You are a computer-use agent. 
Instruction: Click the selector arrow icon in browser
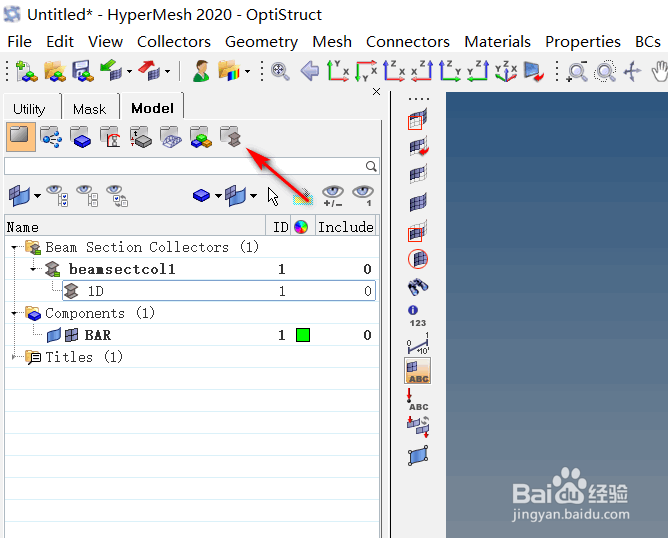(273, 197)
